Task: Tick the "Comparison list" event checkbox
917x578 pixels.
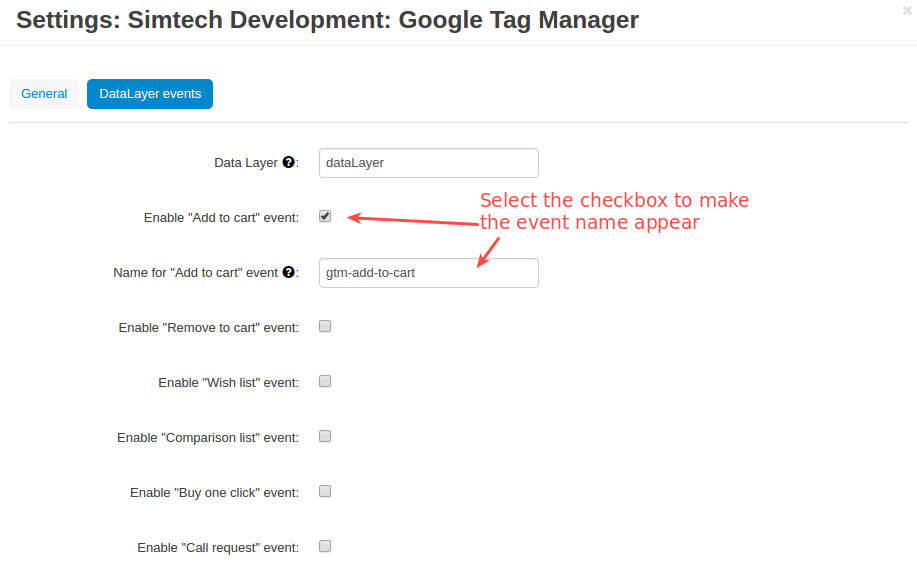Action: pos(325,436)
